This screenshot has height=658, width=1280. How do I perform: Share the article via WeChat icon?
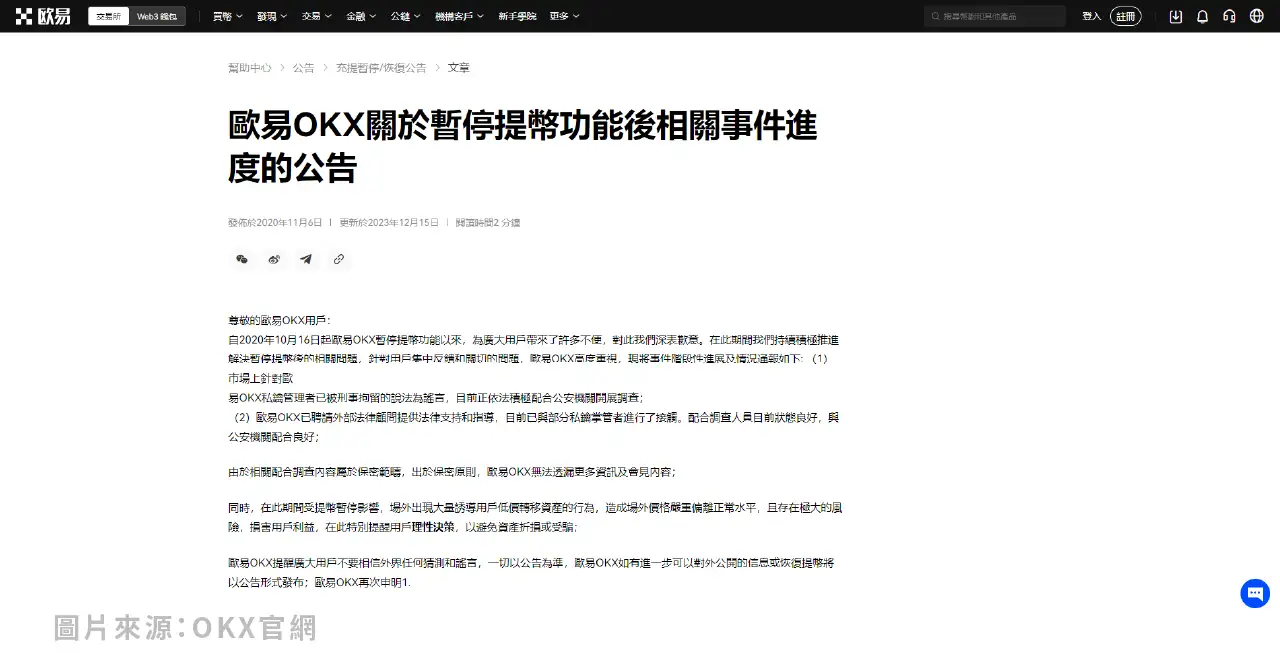coord(241,259)
